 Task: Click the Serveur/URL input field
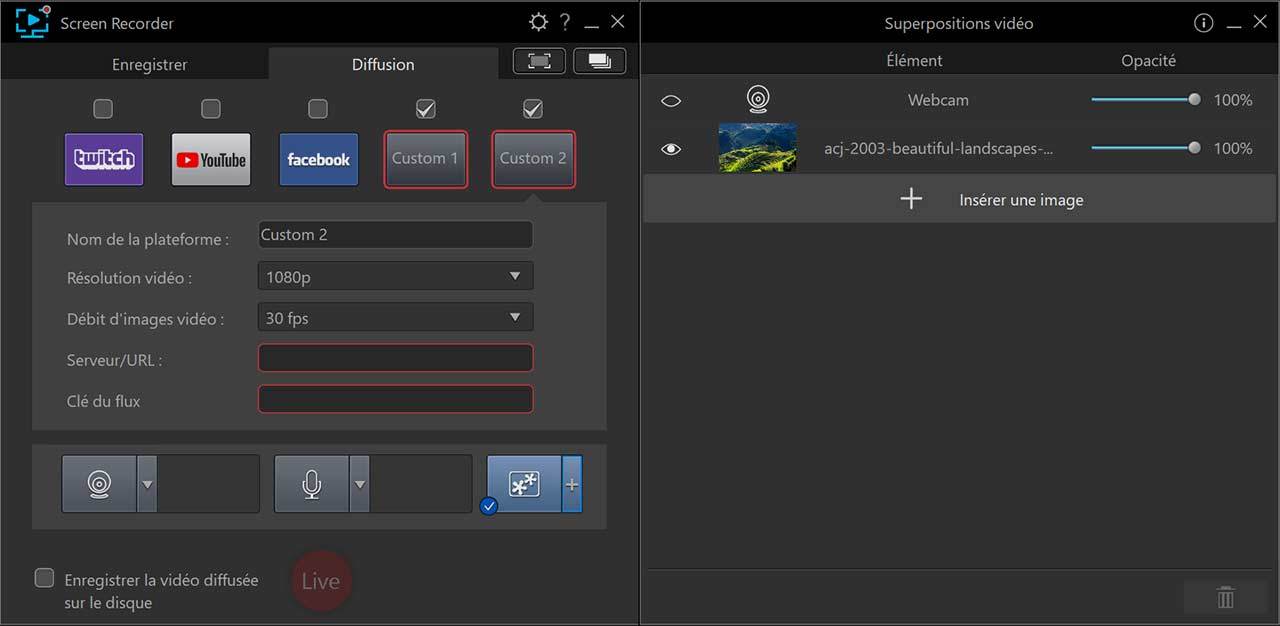(x=395, y=359)
